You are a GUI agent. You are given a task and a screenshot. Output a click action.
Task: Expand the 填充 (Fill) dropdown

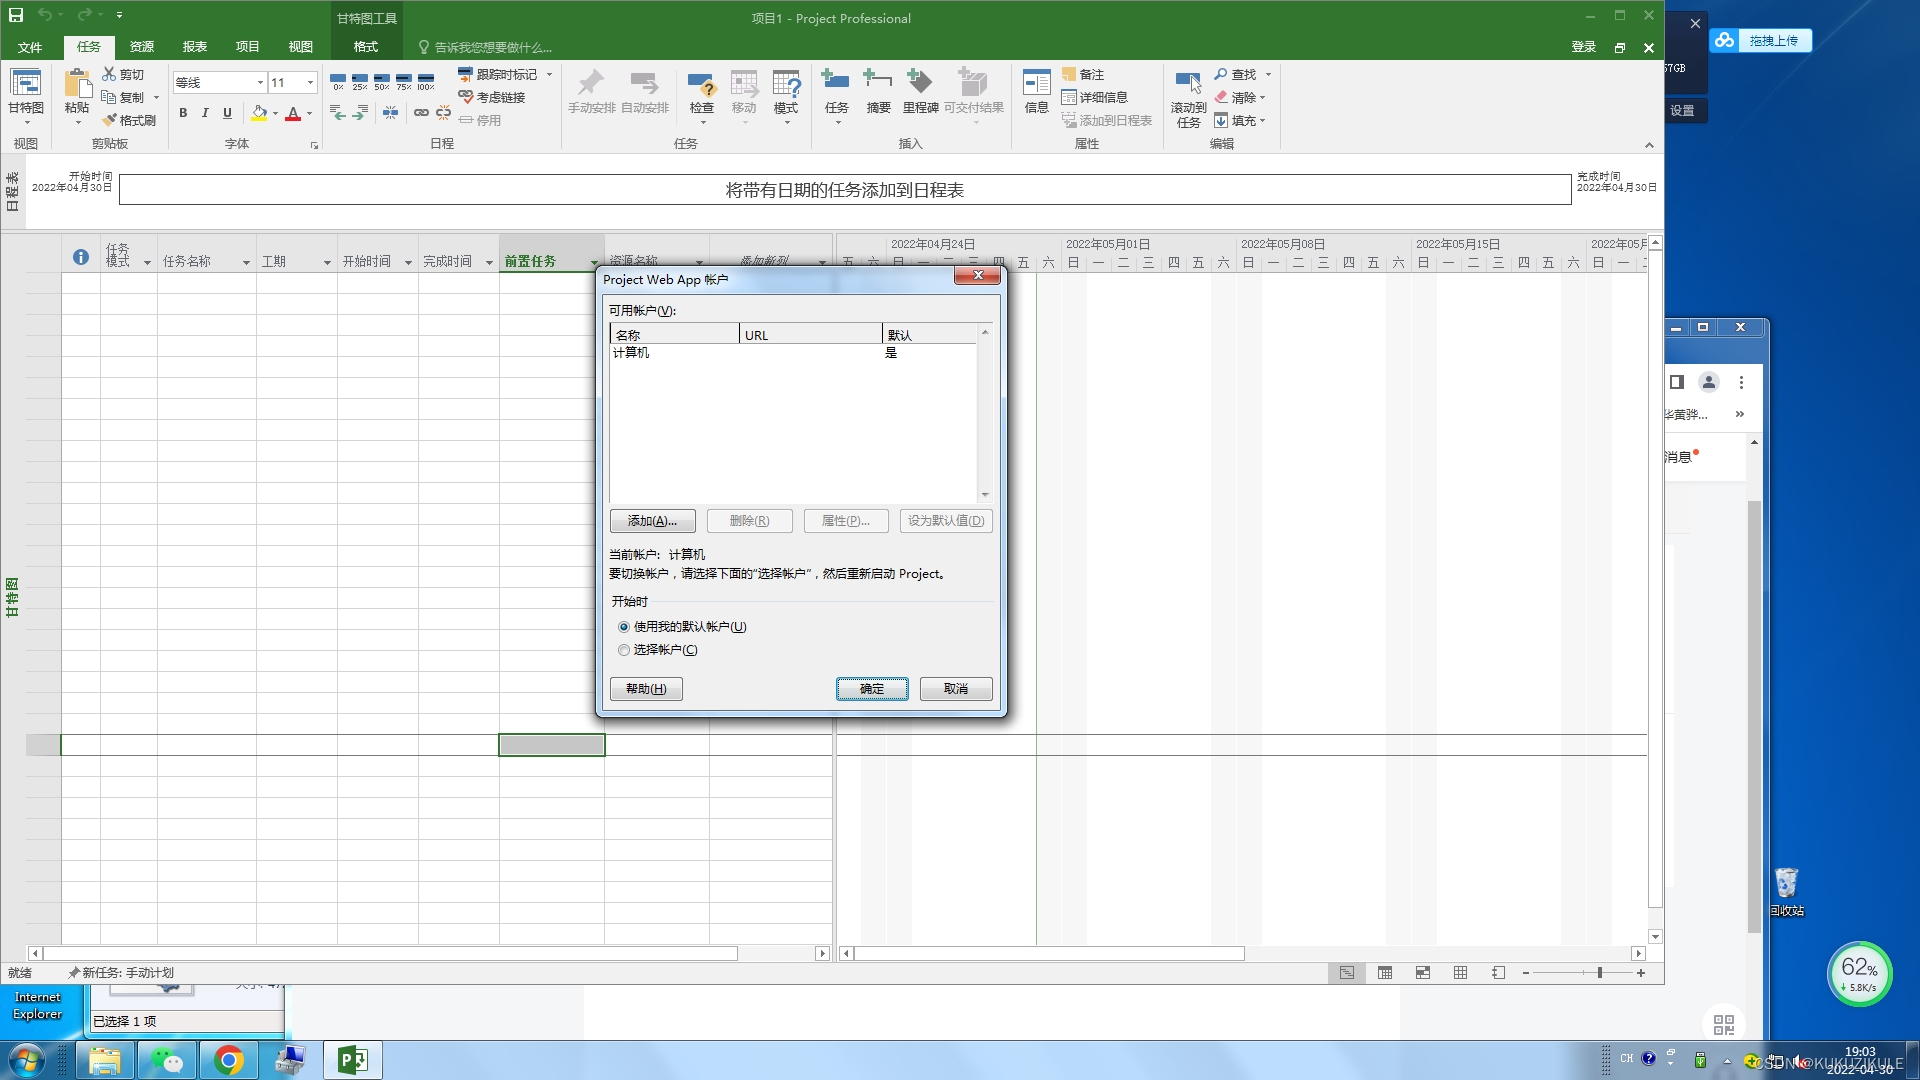1240,120
